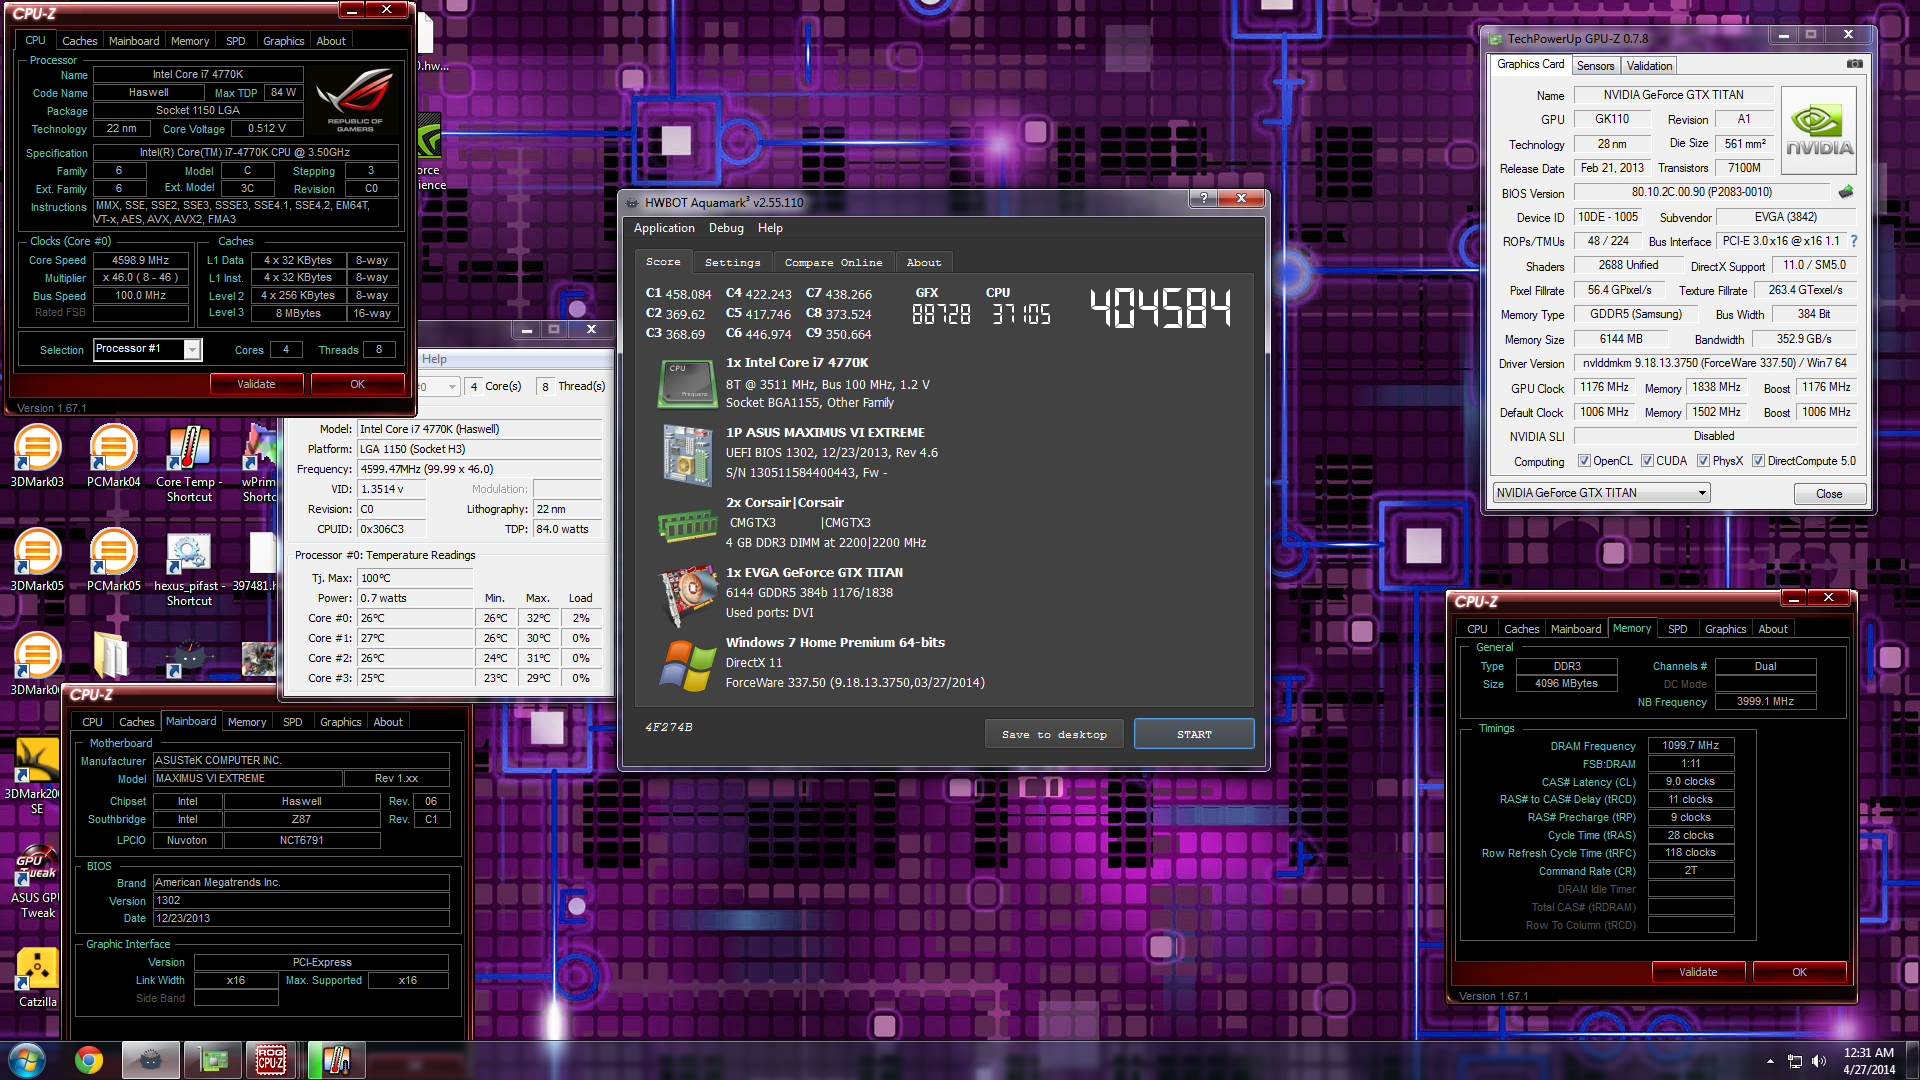Open Caches tab in CPU-Z Mainboard window
This screenshot has width=1920, height=1080.
click(x=136, y=722)
